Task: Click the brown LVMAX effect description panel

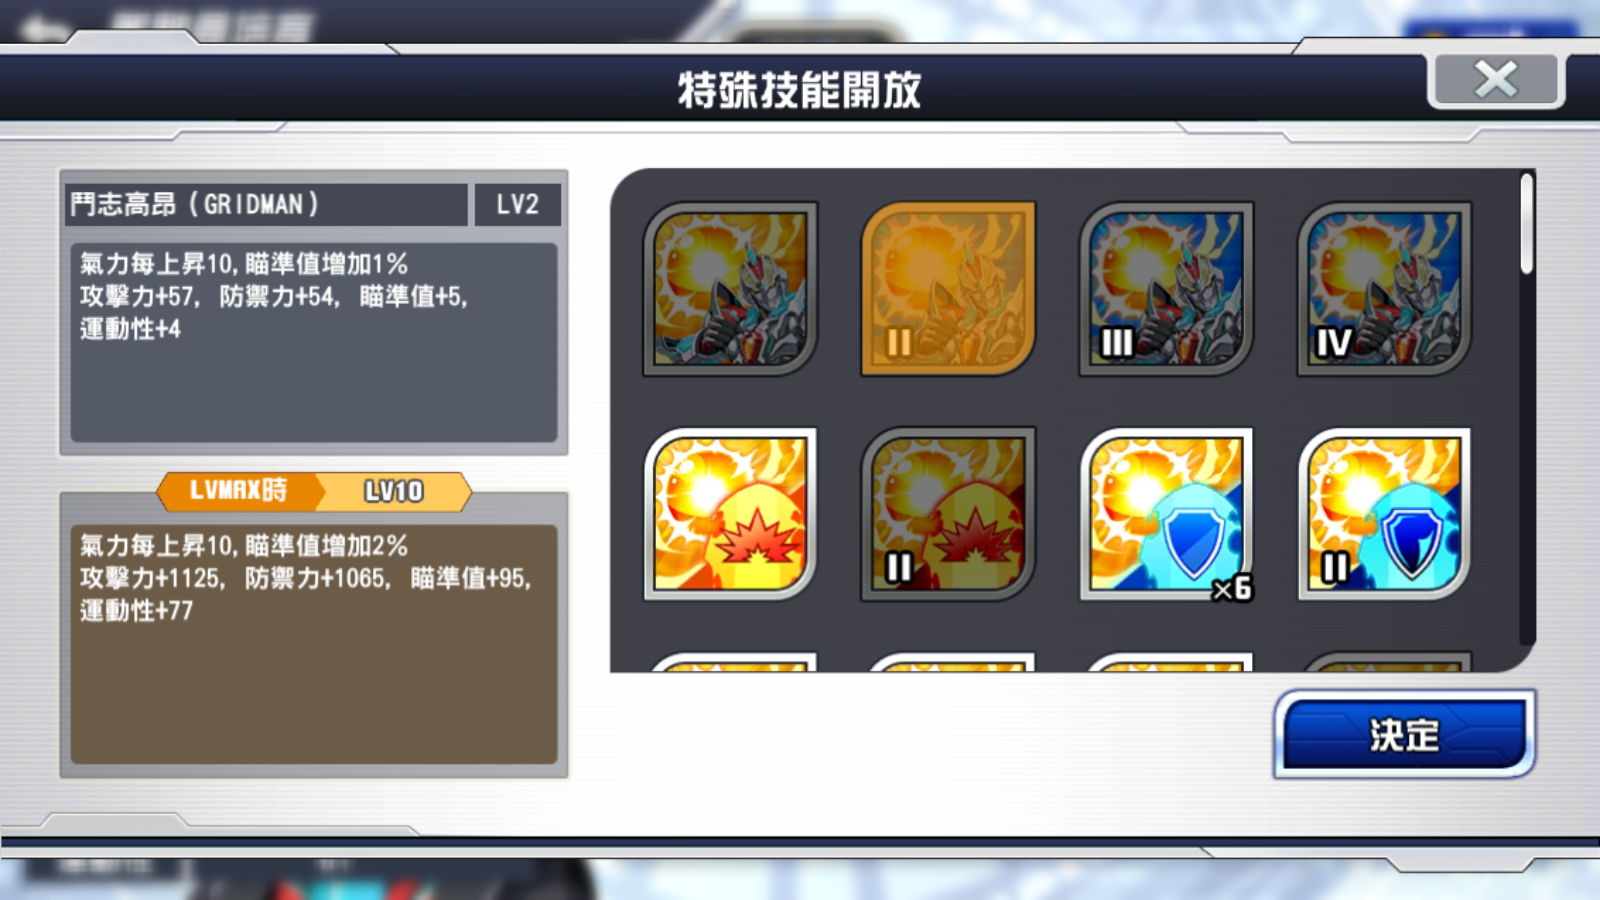Action: point(314,644)
